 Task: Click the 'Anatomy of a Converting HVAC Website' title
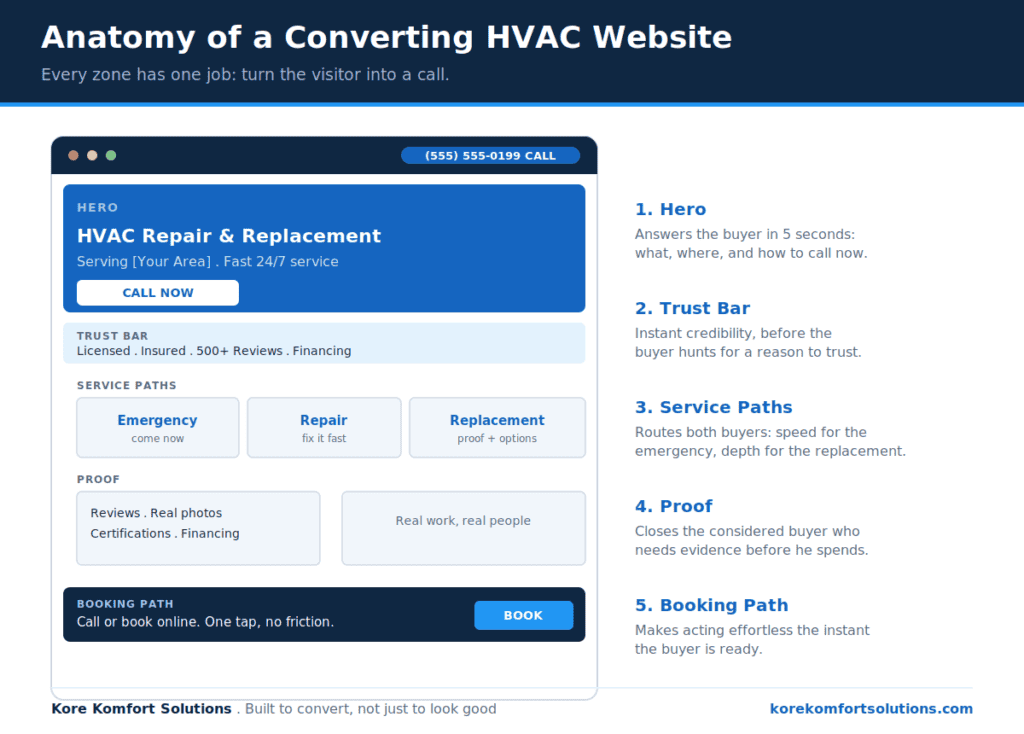click(387, 37)
